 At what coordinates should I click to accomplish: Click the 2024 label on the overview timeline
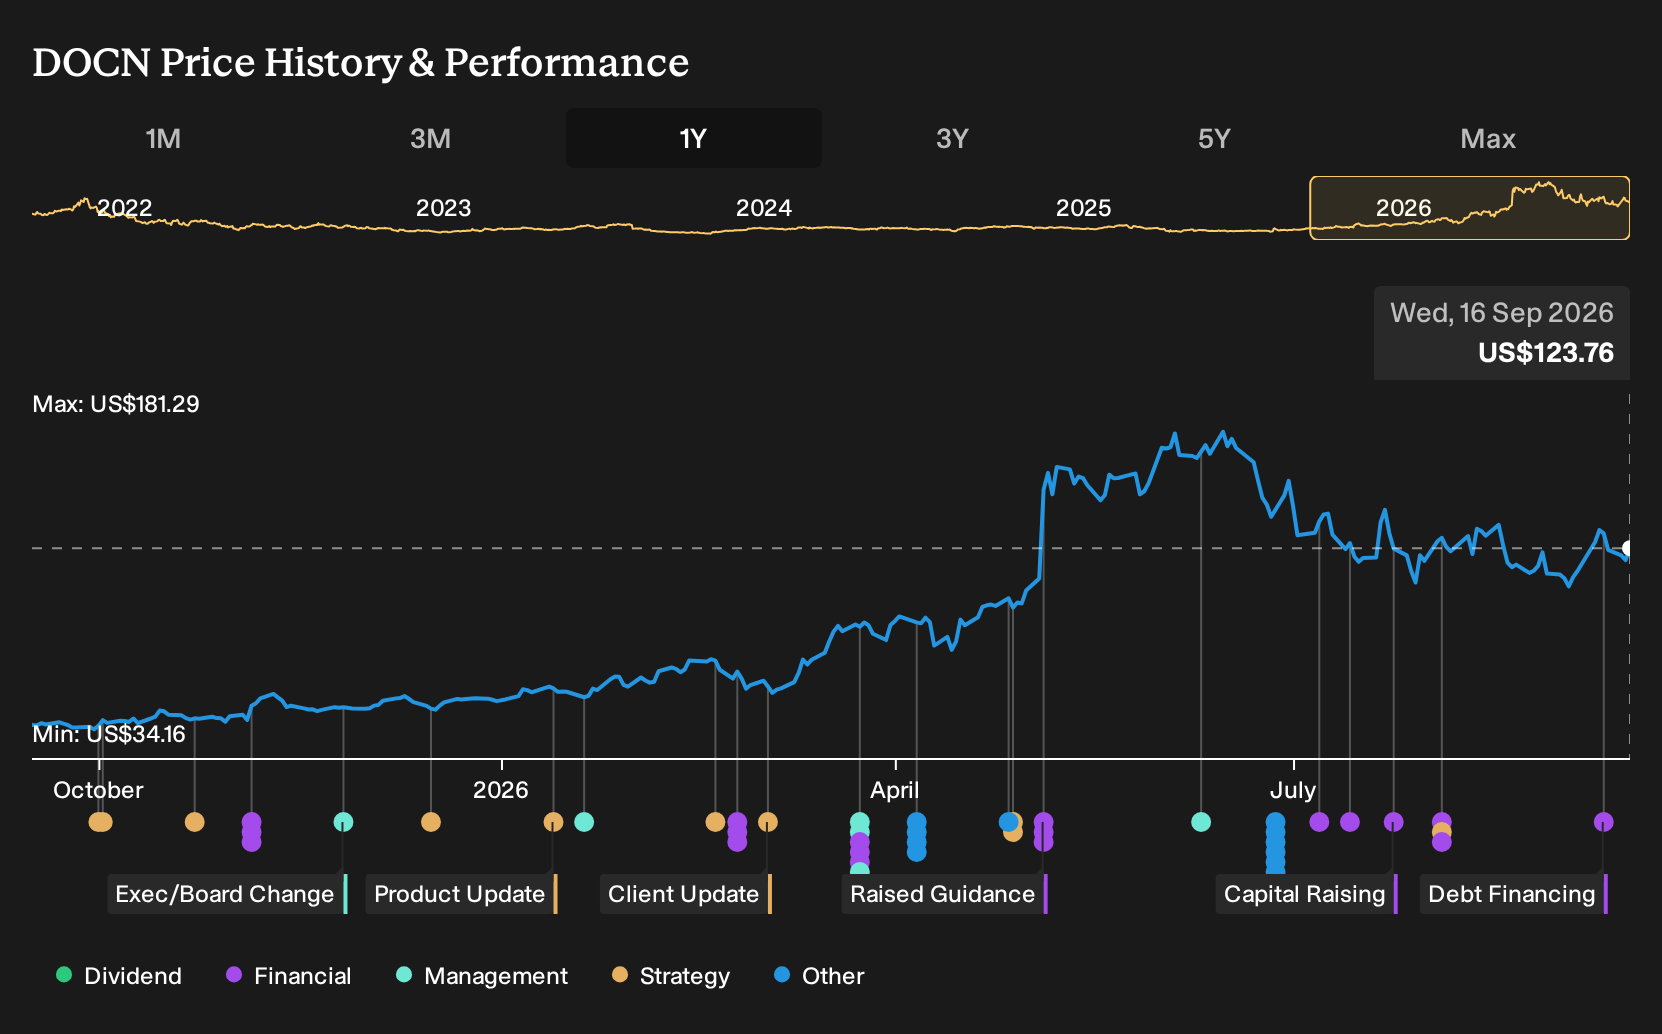(x=764, y=208)
